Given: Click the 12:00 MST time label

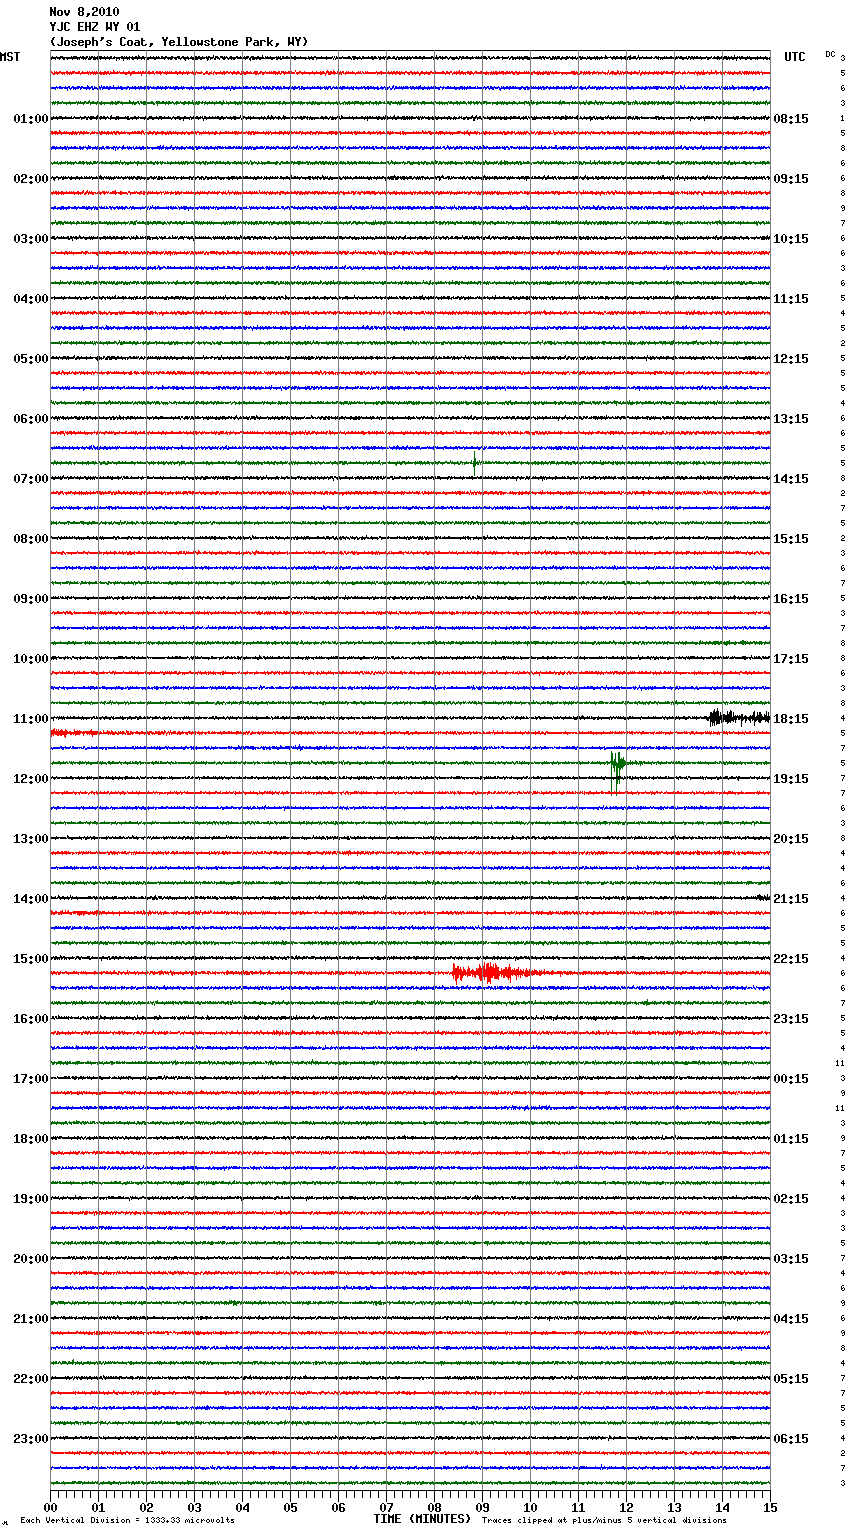Looking at the screenshot, I should (x=30, y=779).
